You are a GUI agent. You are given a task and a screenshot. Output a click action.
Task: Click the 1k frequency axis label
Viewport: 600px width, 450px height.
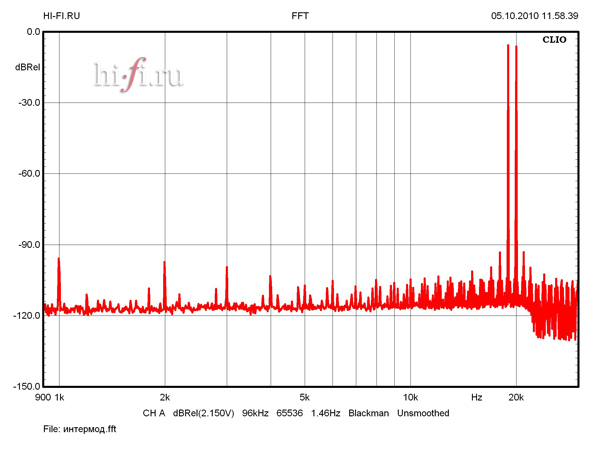[59, 397]
